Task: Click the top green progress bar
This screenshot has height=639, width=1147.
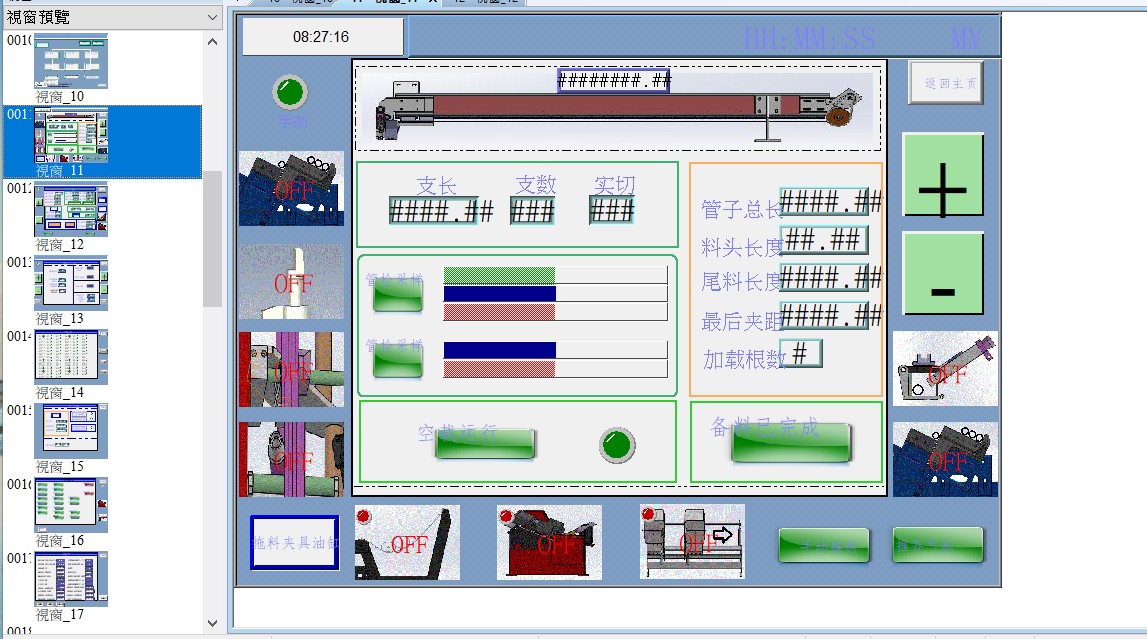Action: pos(554,275)
